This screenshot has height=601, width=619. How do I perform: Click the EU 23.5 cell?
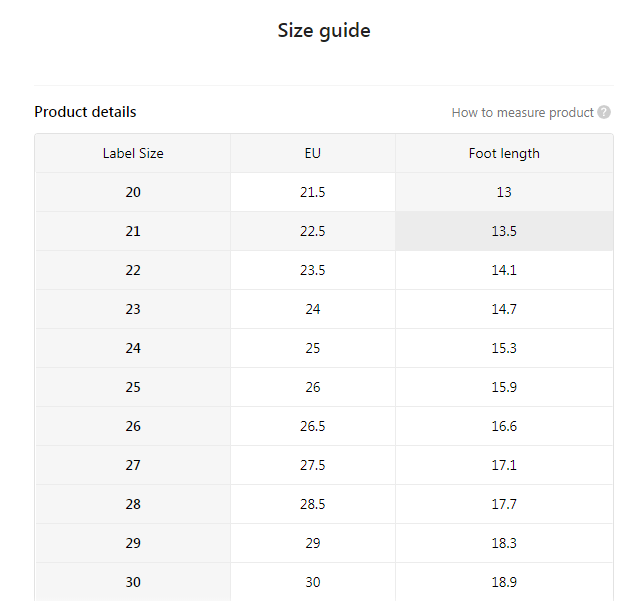coord(313,270)
